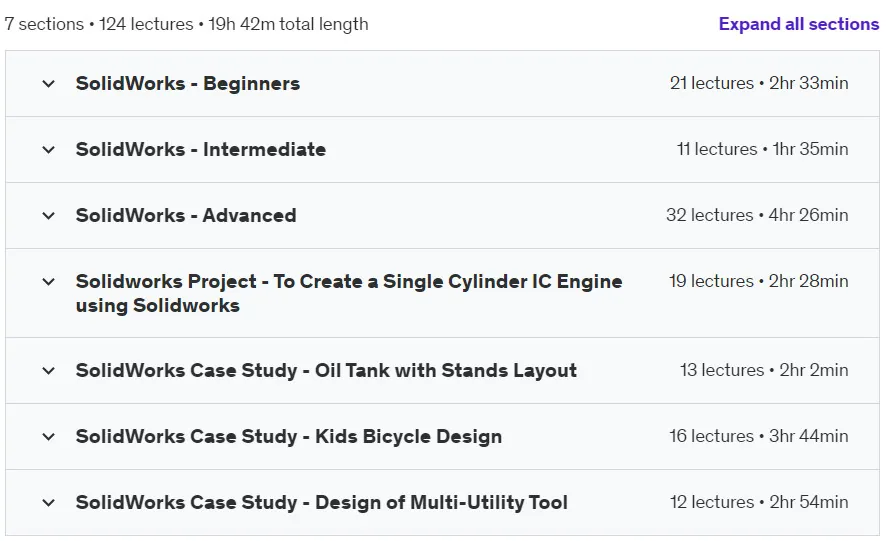Expand the Oil Tank with Stands chevron

[49, 371]
